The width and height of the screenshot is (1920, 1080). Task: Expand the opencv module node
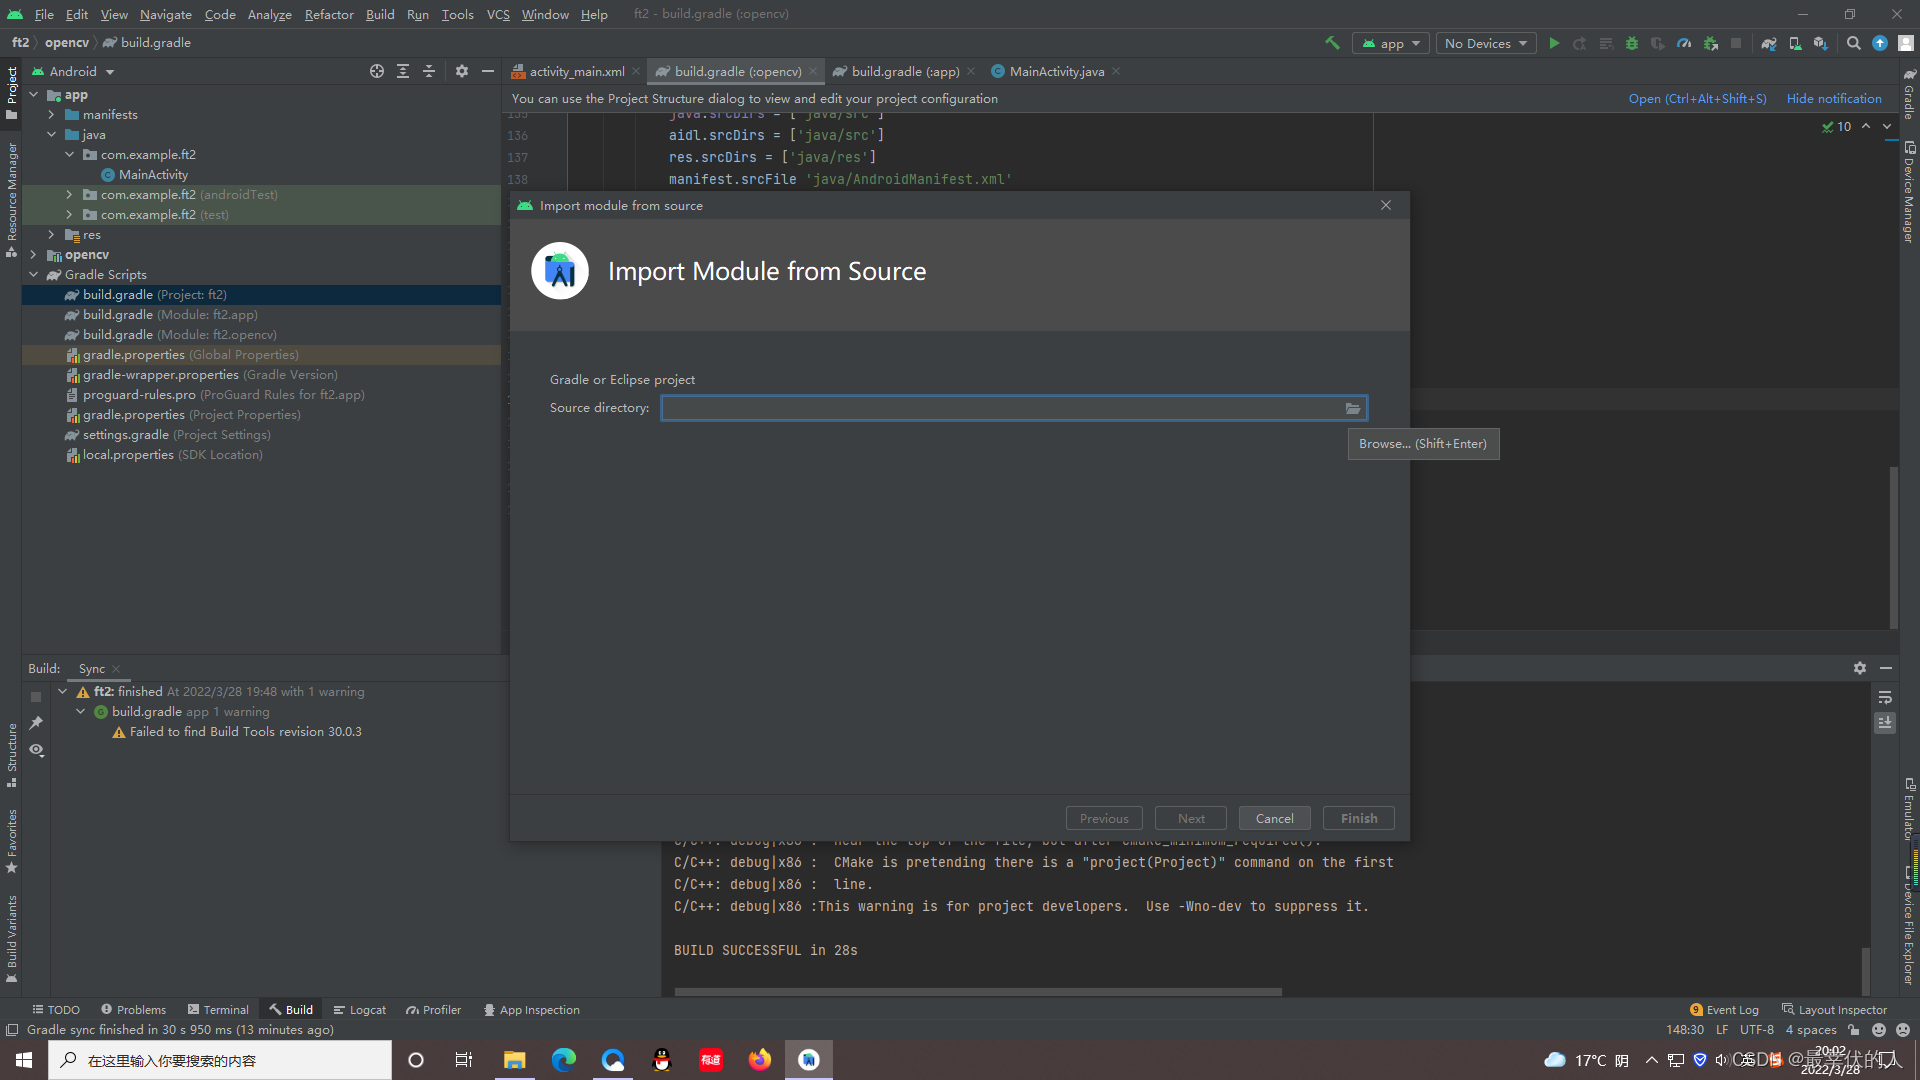(x=34, y=255)
